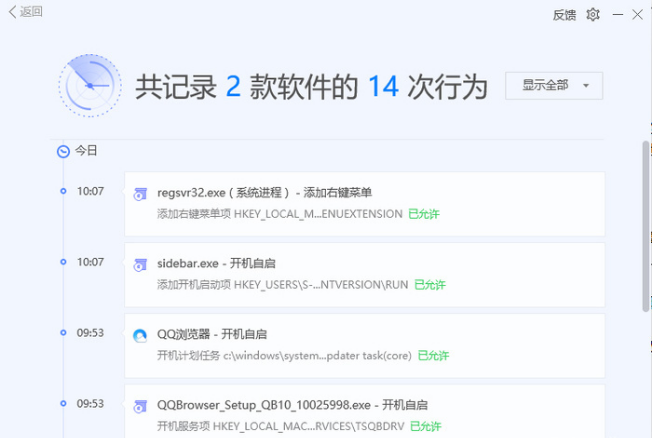Click the QQBrowser_Setup installer icon
This screenshot has width=653, height=438.
click(x=140, y=406)
